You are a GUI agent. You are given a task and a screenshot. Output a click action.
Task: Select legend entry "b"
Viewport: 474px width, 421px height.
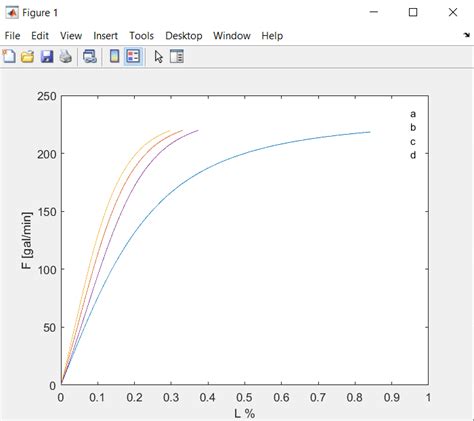pos(413,127)
